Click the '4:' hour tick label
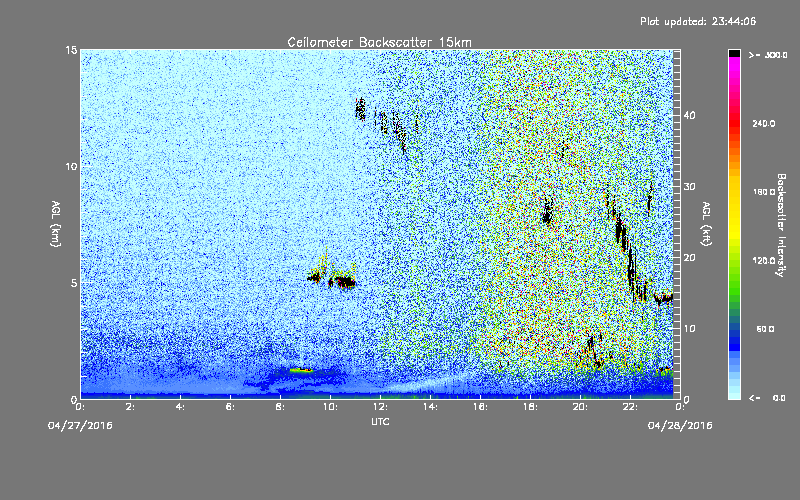800x500 pixels. point(180,407)
